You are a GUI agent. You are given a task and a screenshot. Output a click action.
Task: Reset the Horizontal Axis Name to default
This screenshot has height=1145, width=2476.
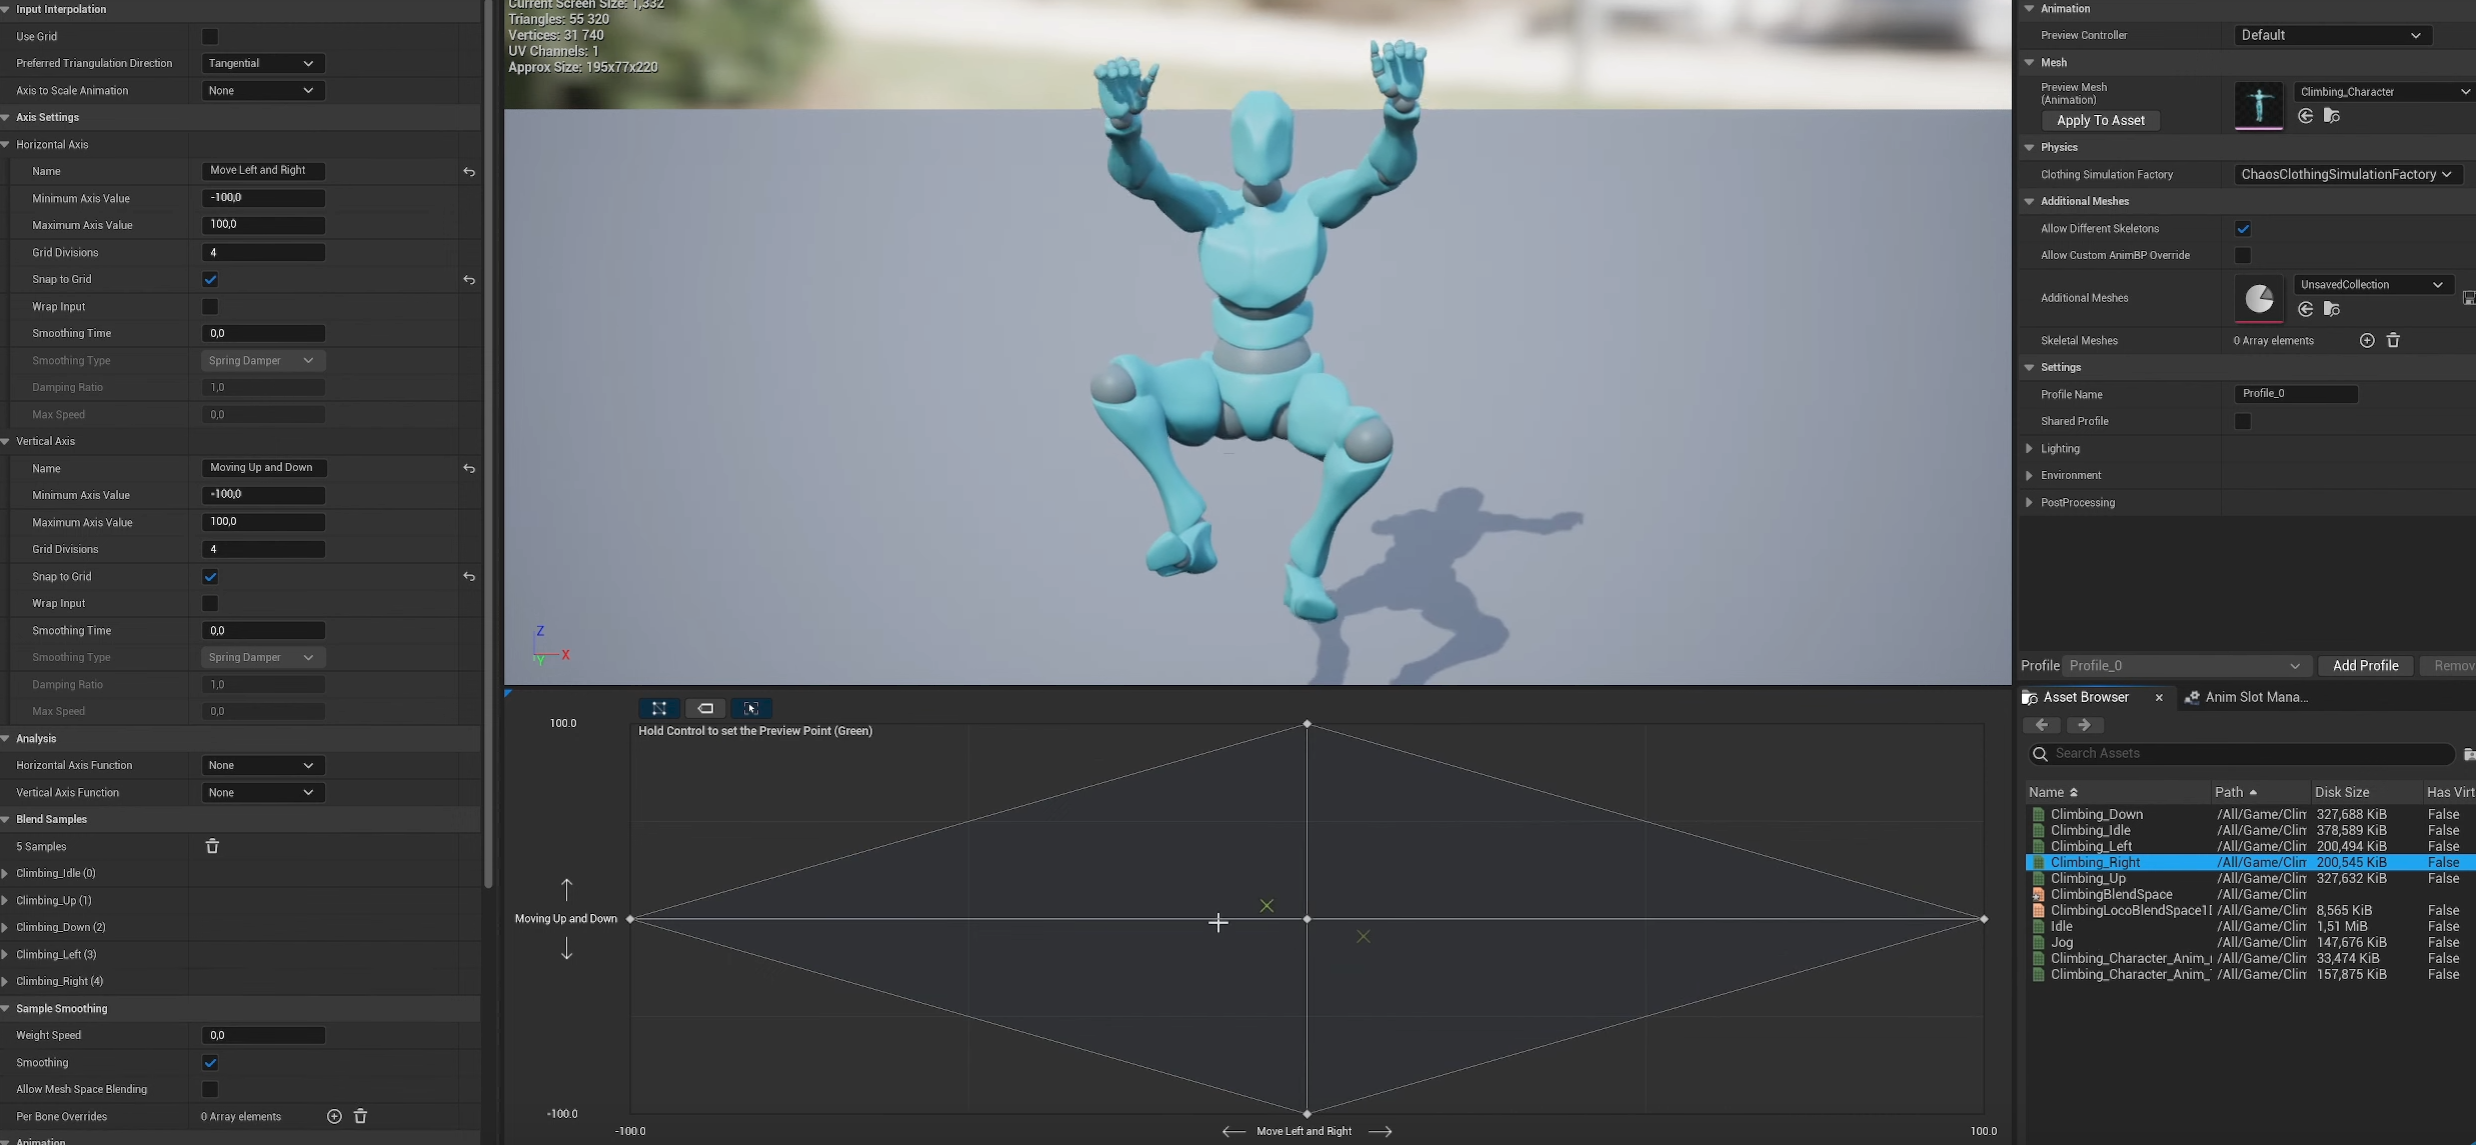[x=469, y=172]
